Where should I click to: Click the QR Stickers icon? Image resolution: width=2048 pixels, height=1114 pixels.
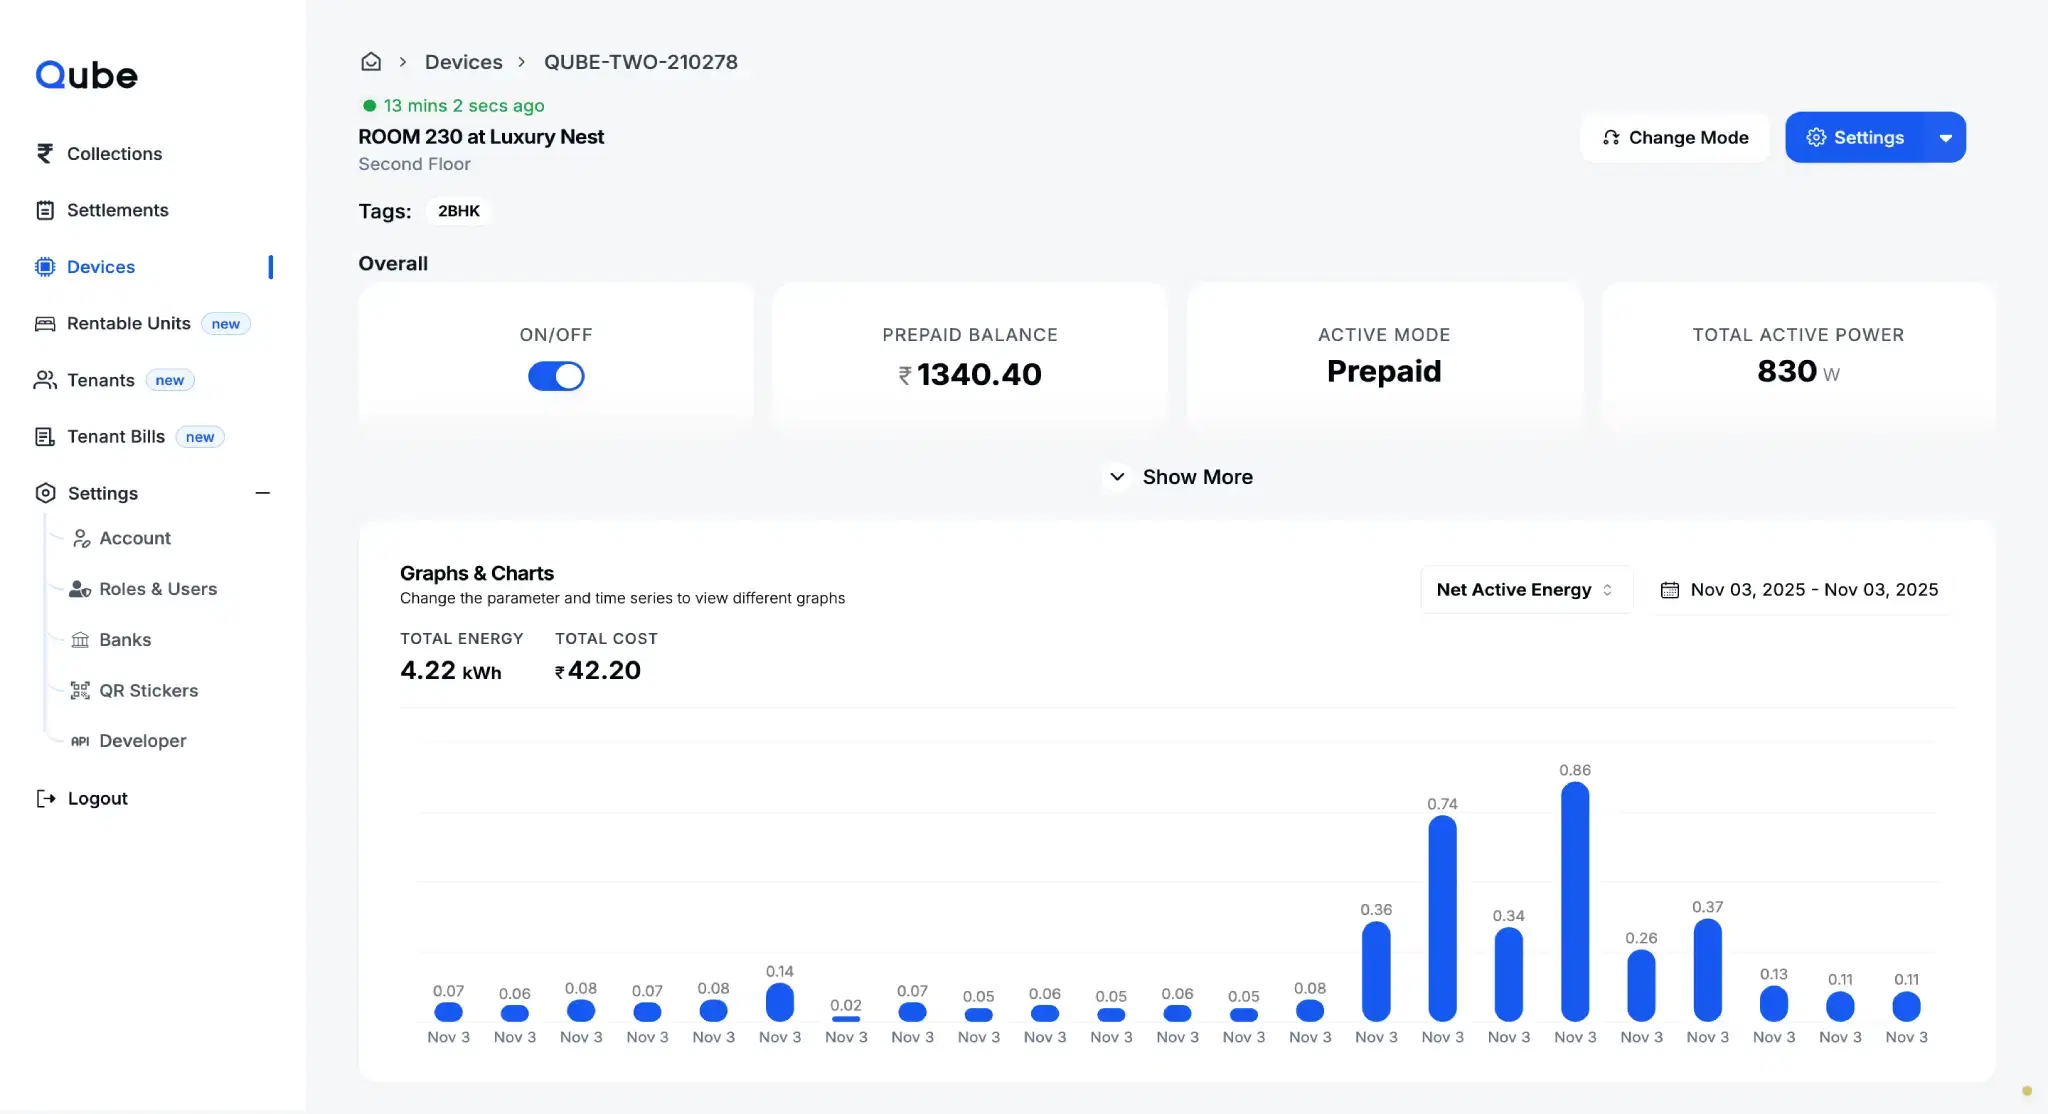(x=80, y=691)
